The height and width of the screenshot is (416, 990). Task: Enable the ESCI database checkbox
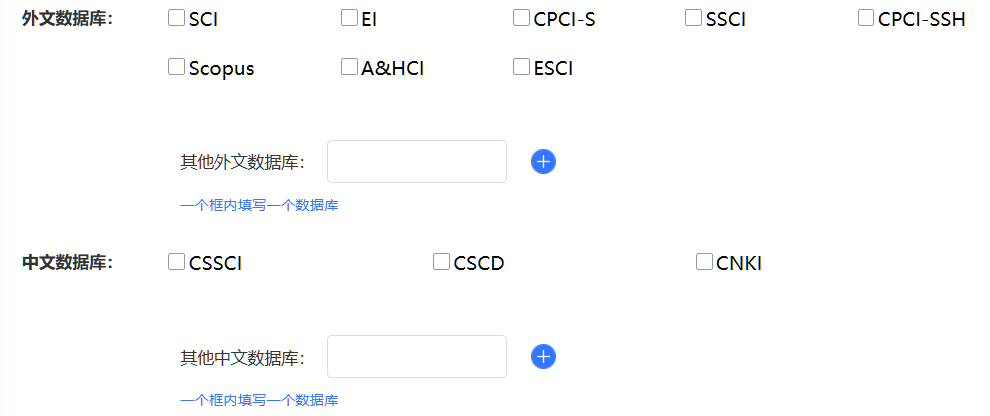522,67
